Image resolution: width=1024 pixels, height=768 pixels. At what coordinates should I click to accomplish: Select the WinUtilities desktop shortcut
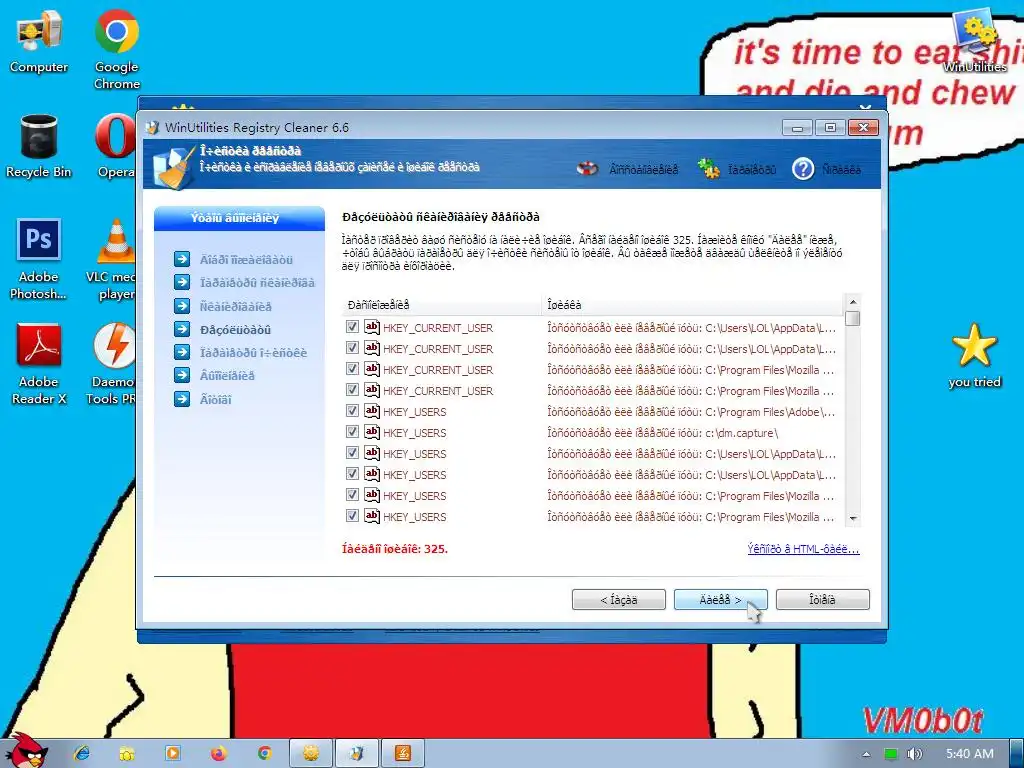(x=974, y=40)
